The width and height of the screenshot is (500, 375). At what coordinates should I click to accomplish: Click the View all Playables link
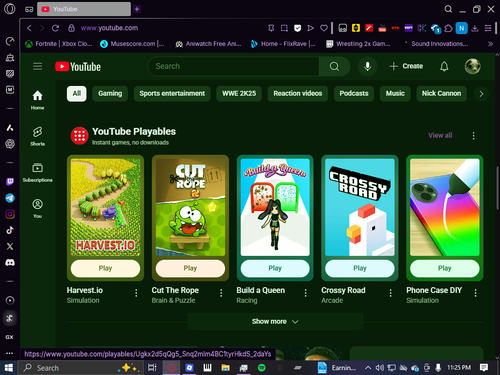[x=440, y=135]
